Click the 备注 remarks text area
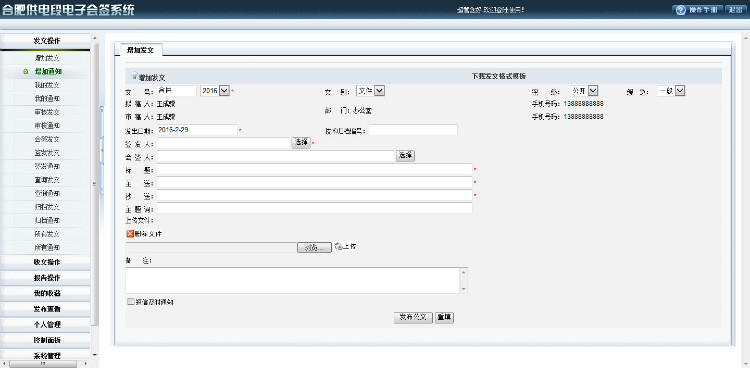750x376 pixels. [293, 280]
